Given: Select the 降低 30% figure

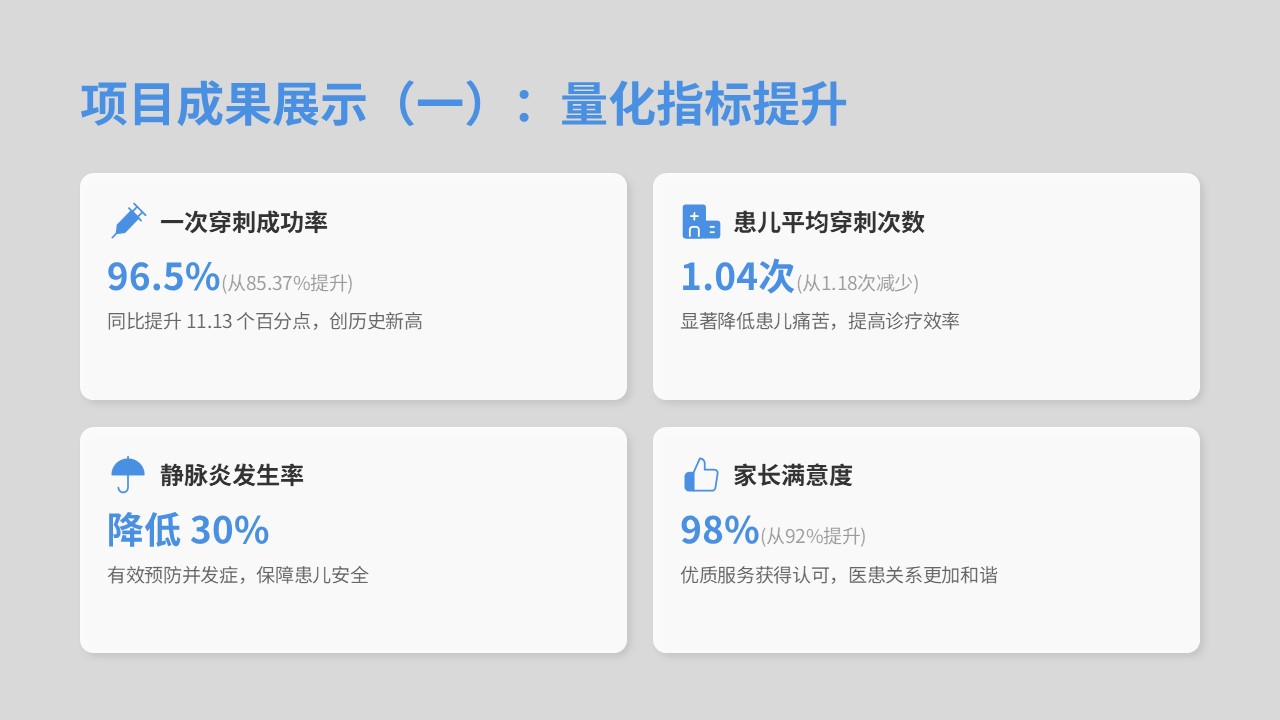Looking at the screenshot, I should [x=188, y=530].
